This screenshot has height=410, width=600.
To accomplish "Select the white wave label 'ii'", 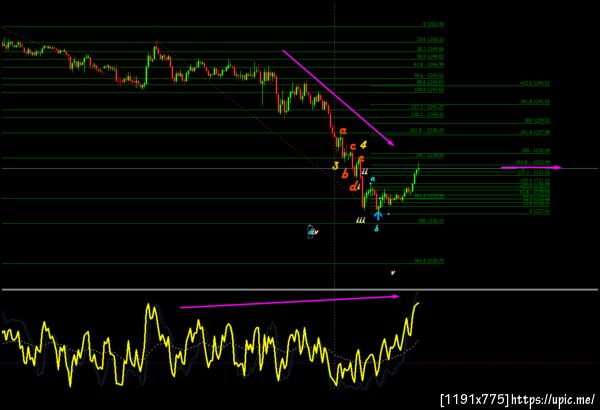I will pyautogui.click(x=365, y=171).
